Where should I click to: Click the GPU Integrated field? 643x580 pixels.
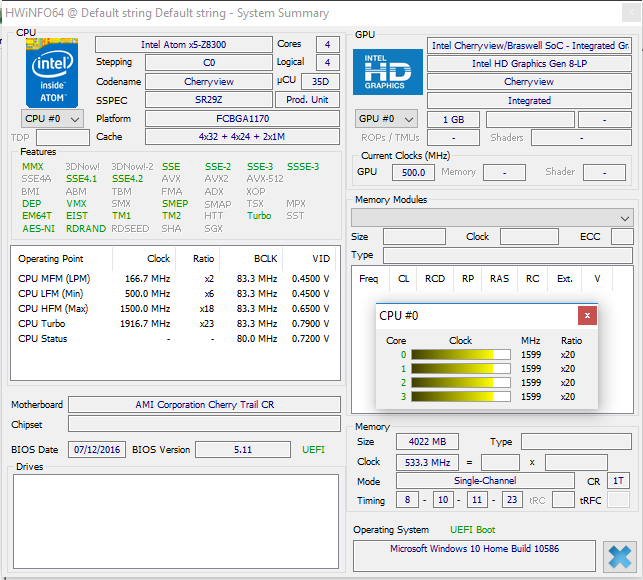(529, 100)
